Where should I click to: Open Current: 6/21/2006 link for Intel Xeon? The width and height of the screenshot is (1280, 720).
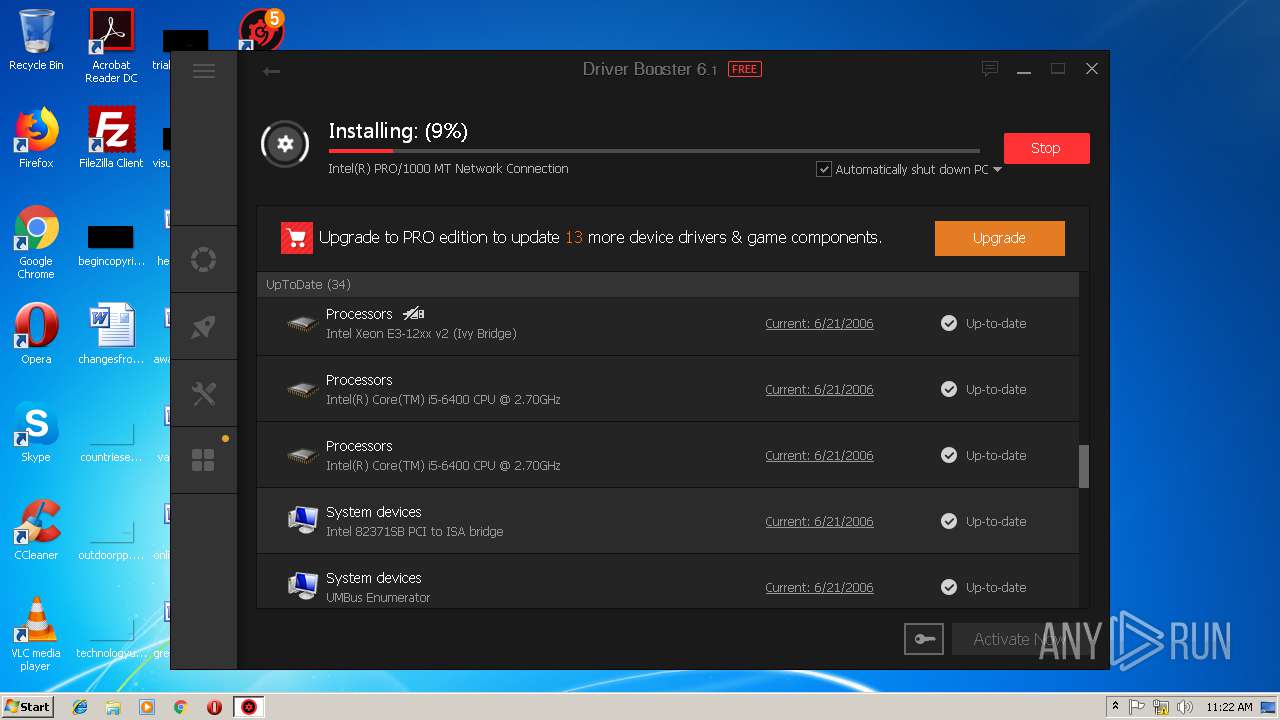point(819,324)
